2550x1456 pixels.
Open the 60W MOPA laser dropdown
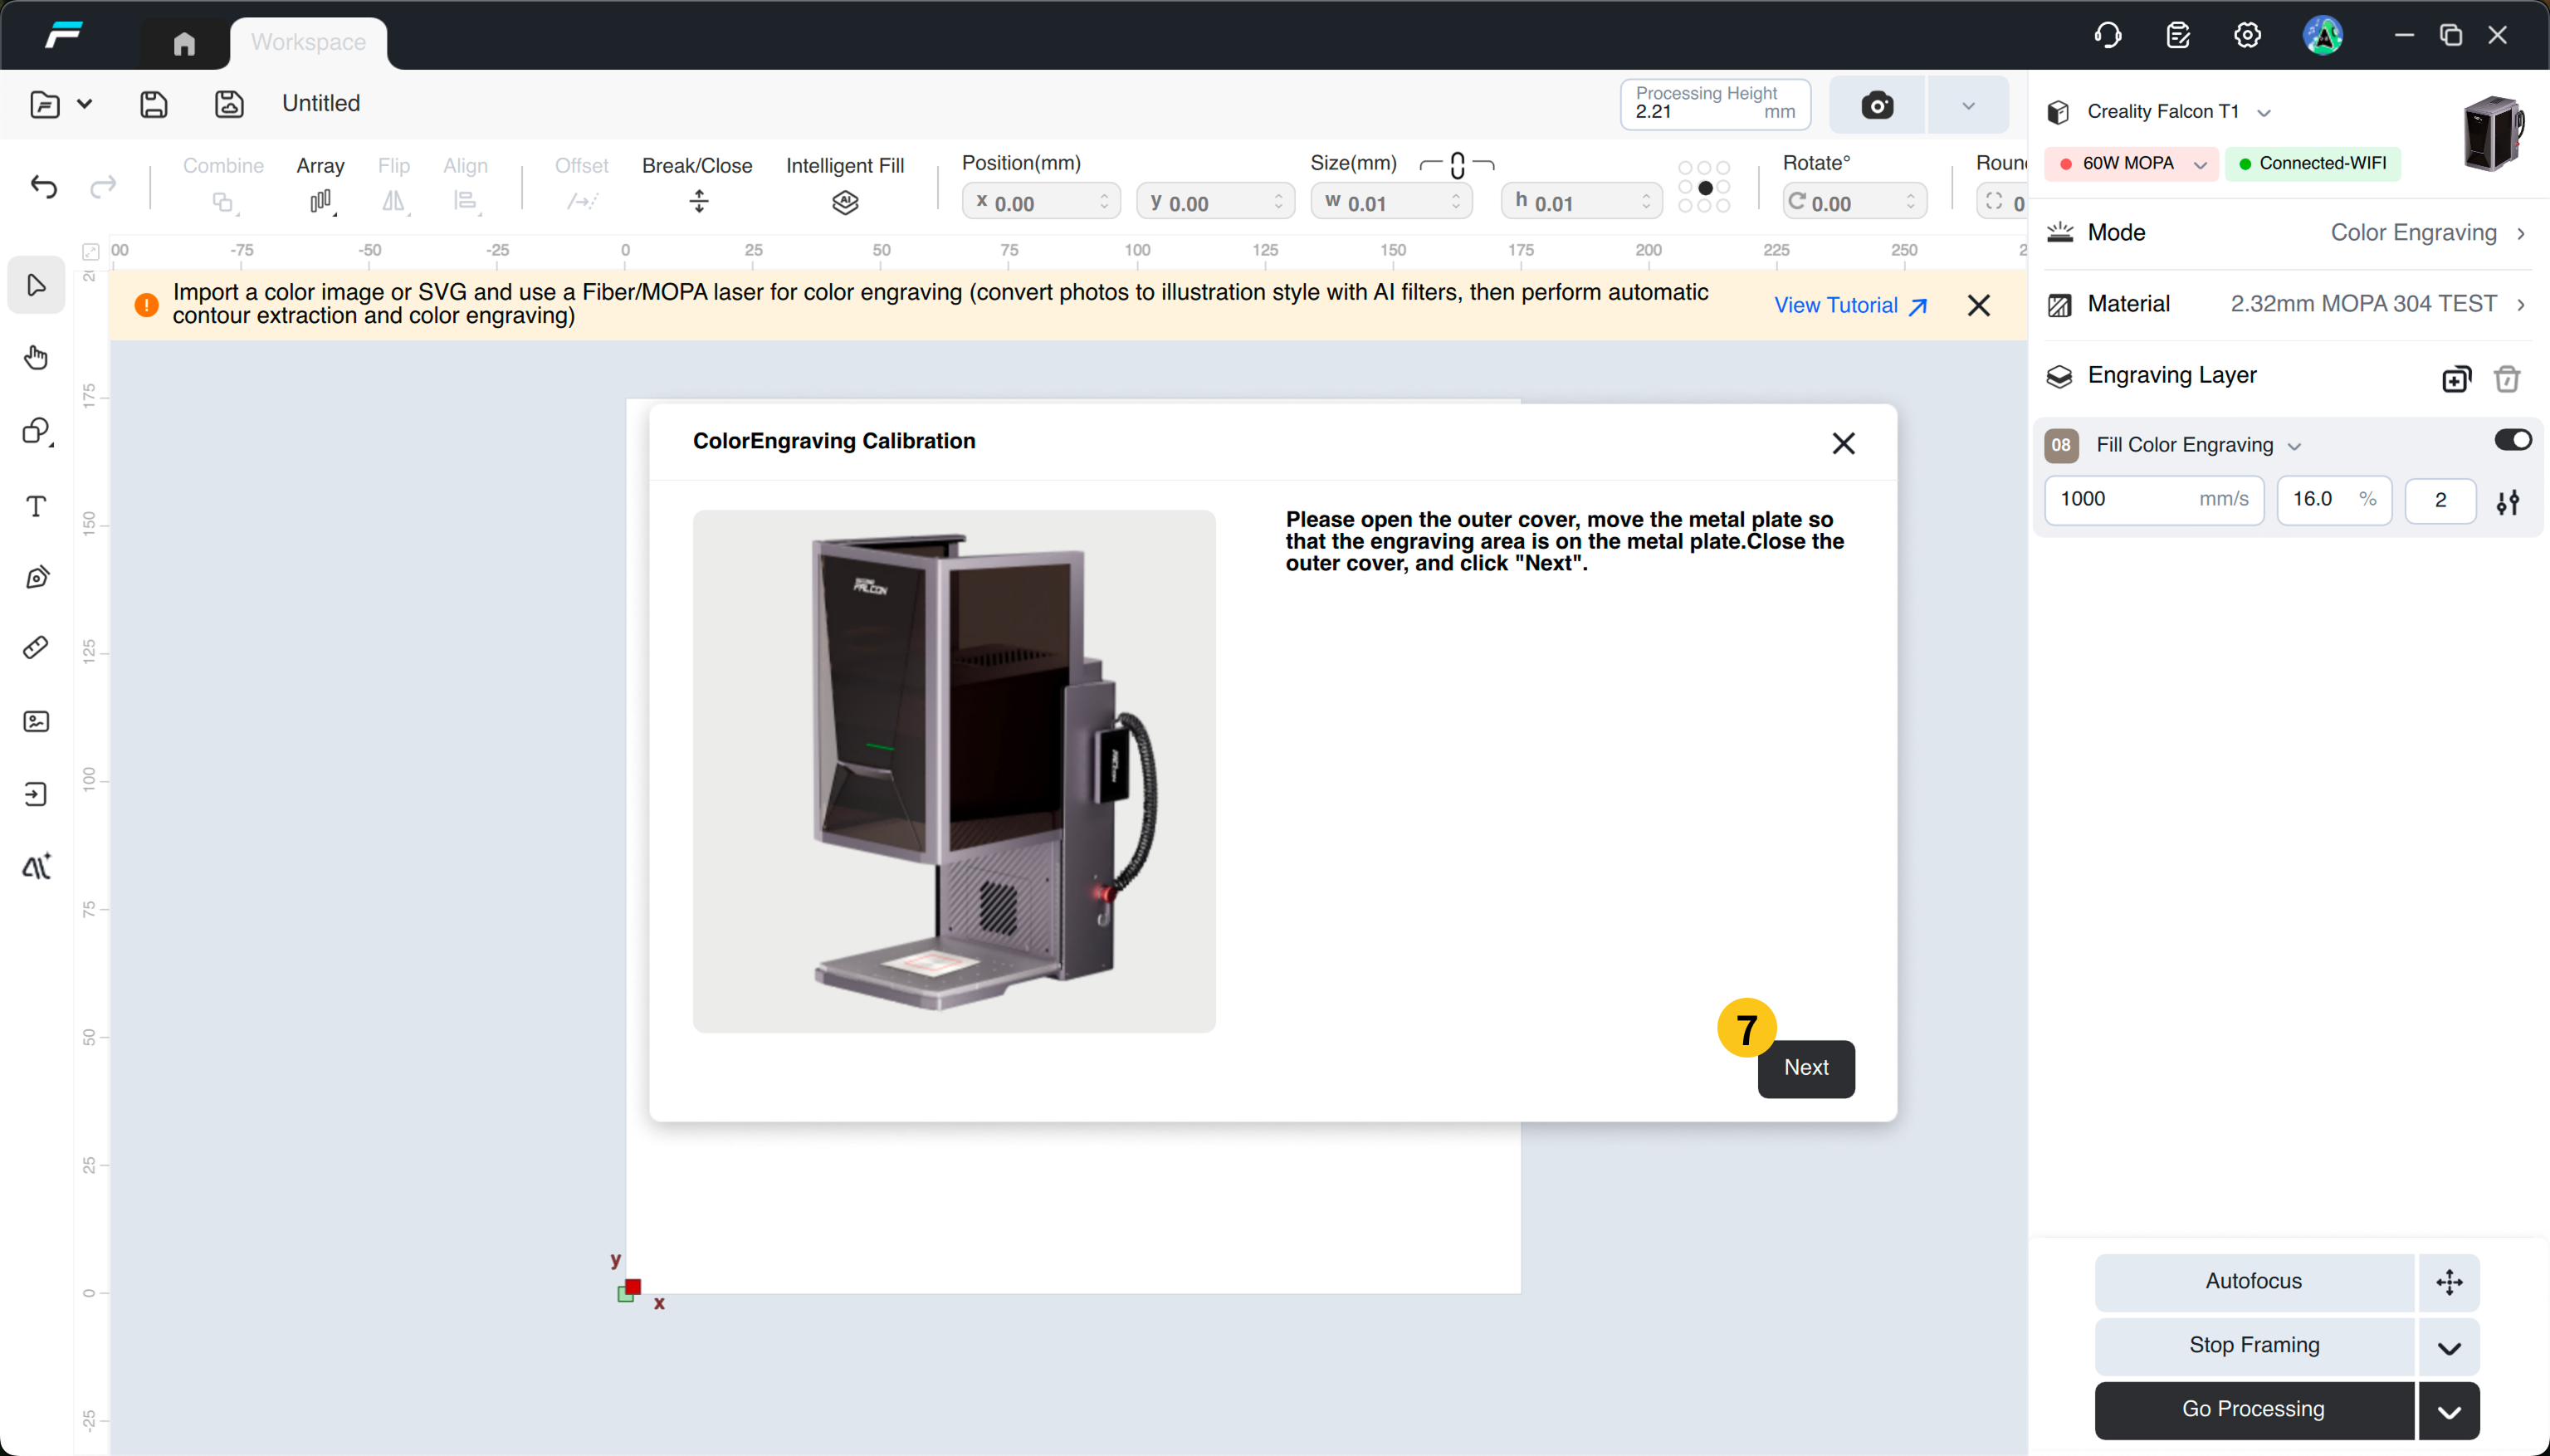[2132, 164]
